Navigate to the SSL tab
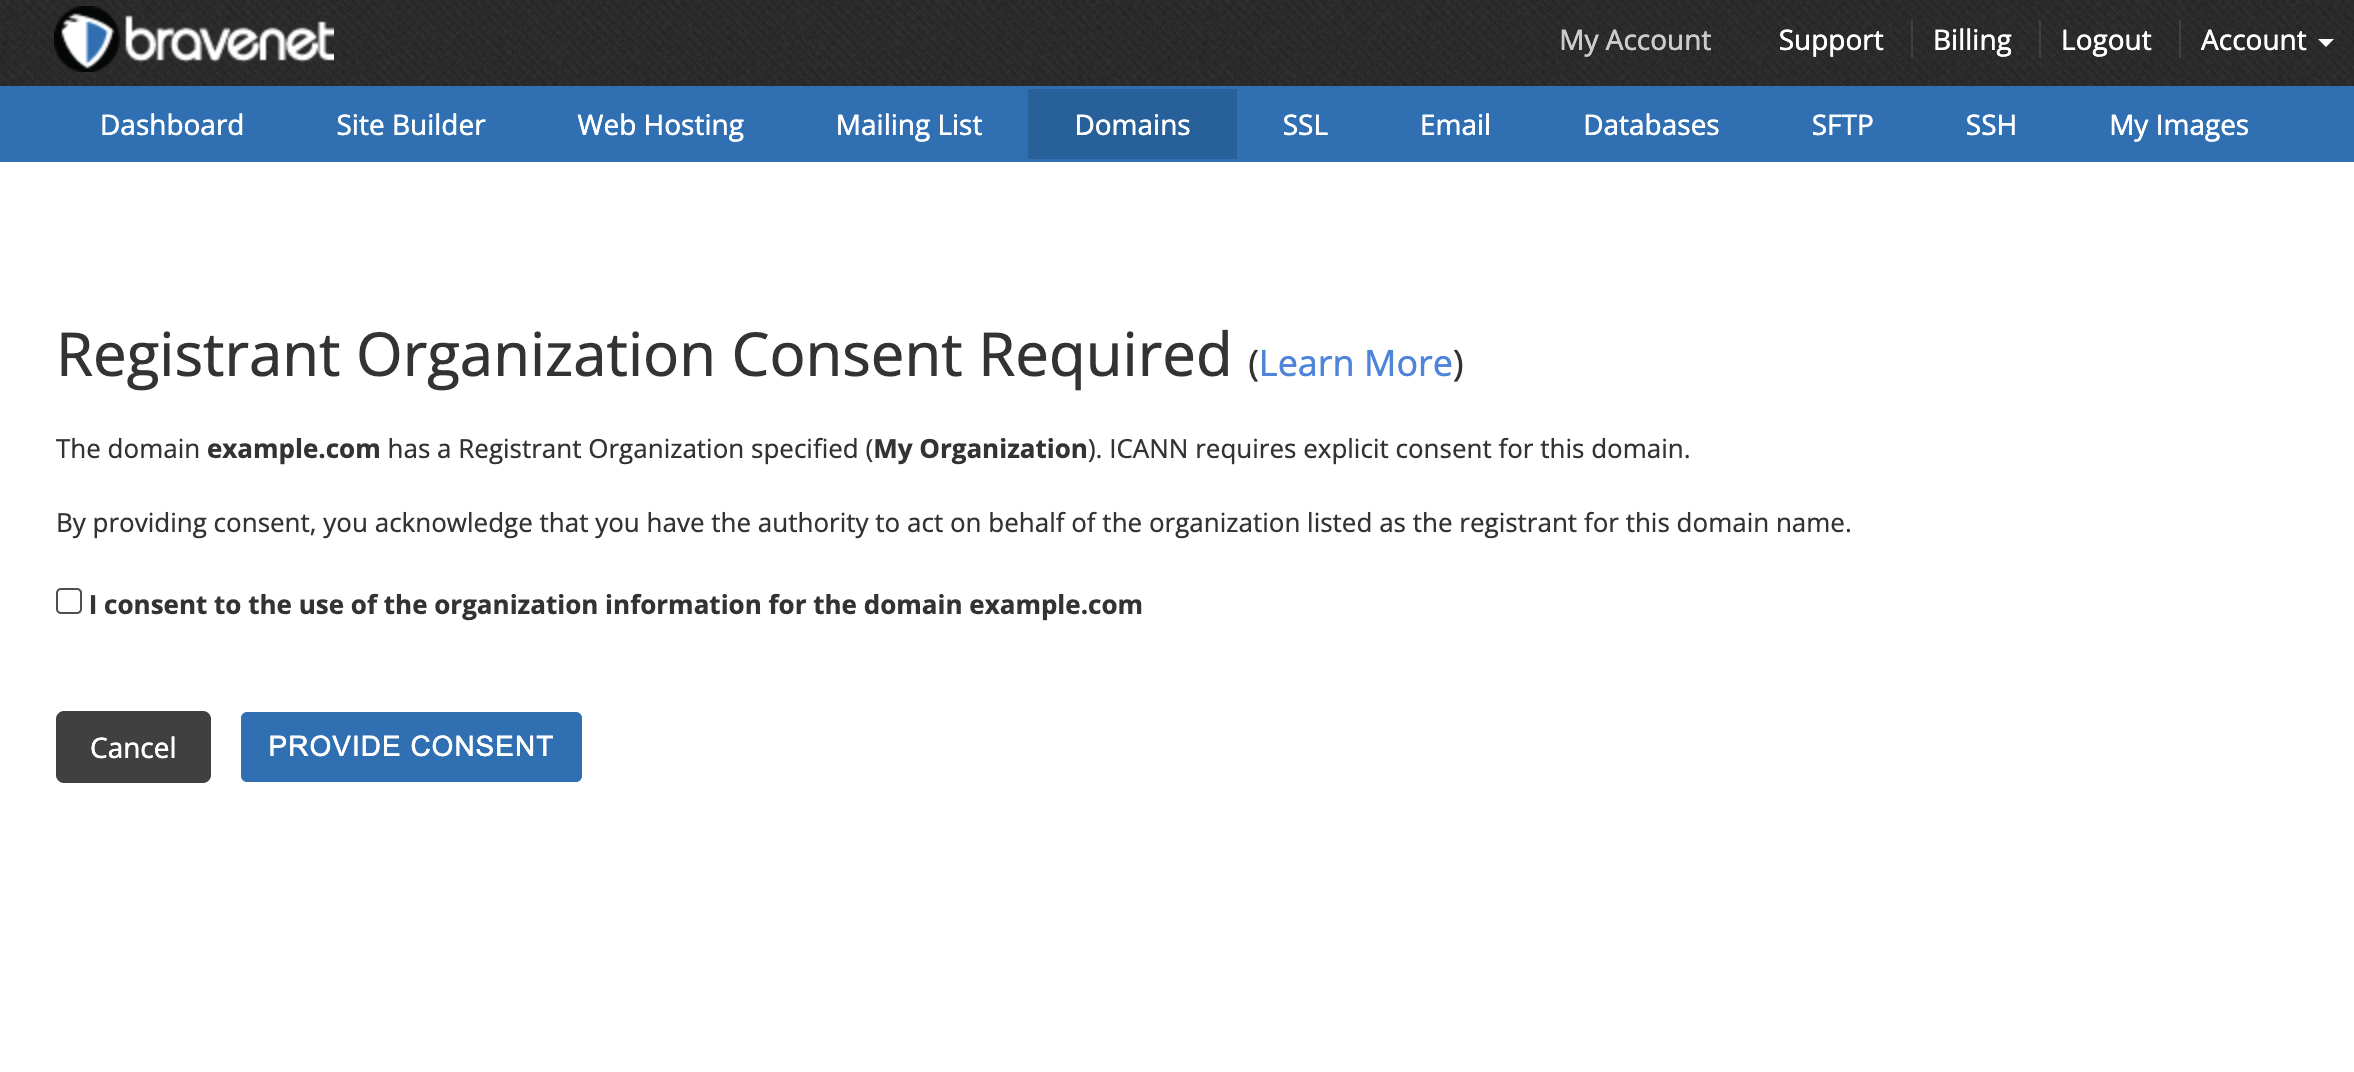The image size is (2354, 1072). click(1304, 125)
